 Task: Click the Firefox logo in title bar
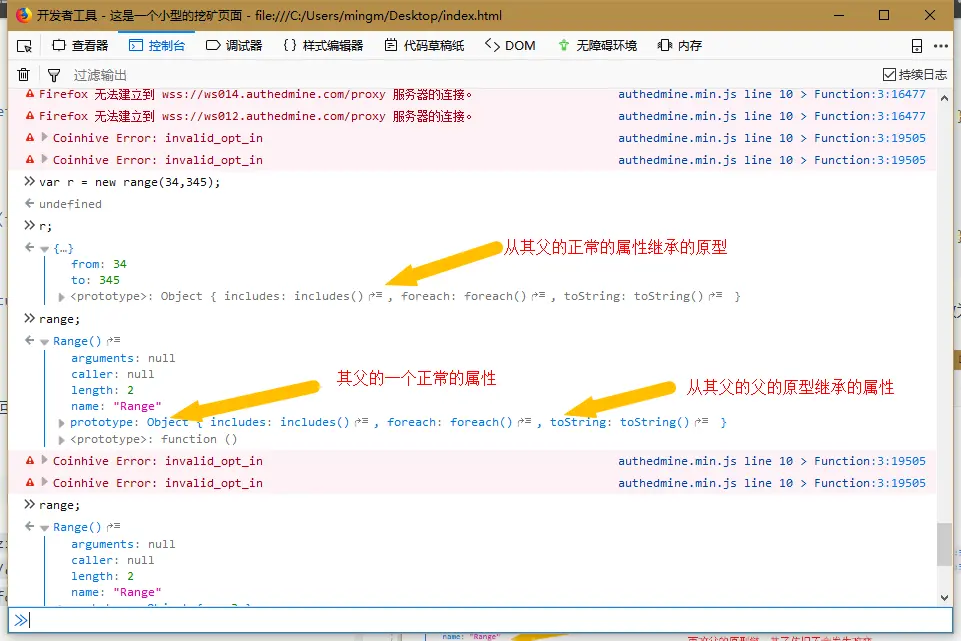coord(24,15)
